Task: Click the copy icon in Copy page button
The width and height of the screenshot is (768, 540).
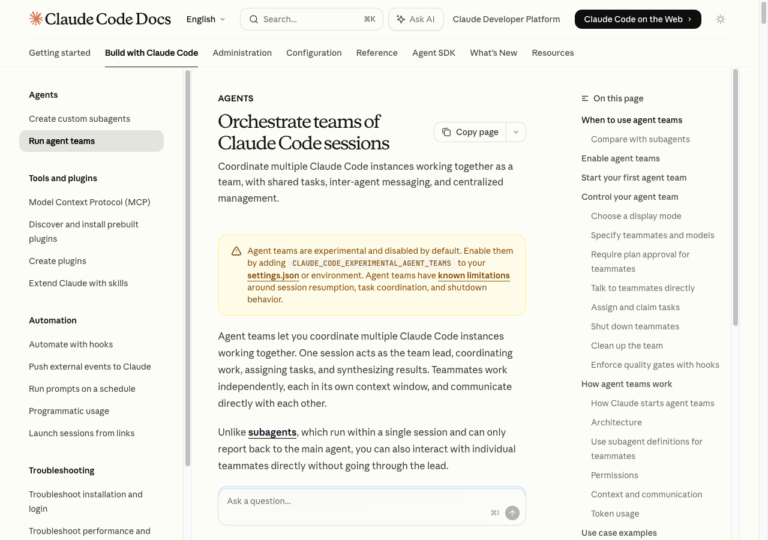Action: click(x=446, y=132)
